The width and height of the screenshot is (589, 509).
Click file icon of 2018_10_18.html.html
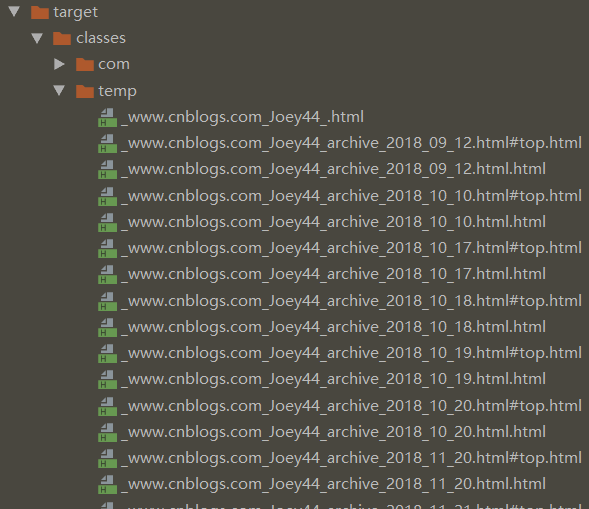107,327
